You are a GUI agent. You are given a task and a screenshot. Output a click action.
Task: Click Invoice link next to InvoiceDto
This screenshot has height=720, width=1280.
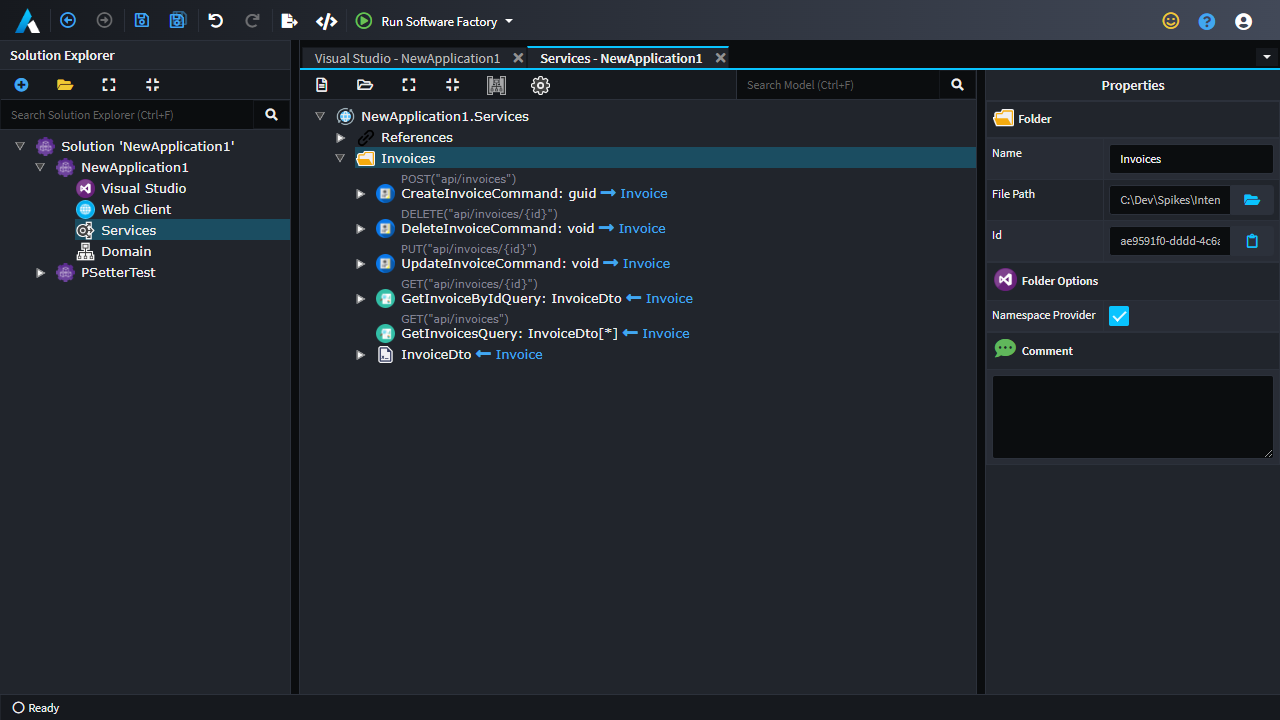point(519,354)
